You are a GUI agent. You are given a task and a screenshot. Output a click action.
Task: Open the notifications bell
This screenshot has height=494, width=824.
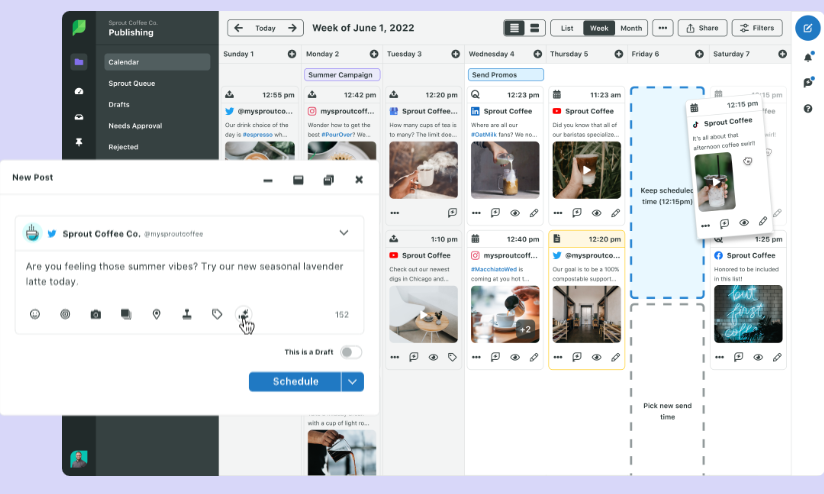coord(808,57)
